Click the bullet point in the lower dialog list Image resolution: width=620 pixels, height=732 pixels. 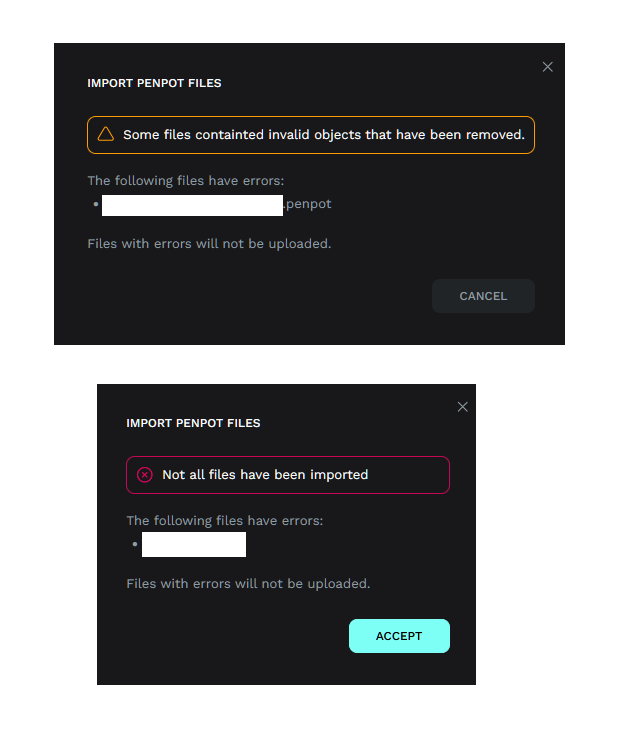point(134,545)
